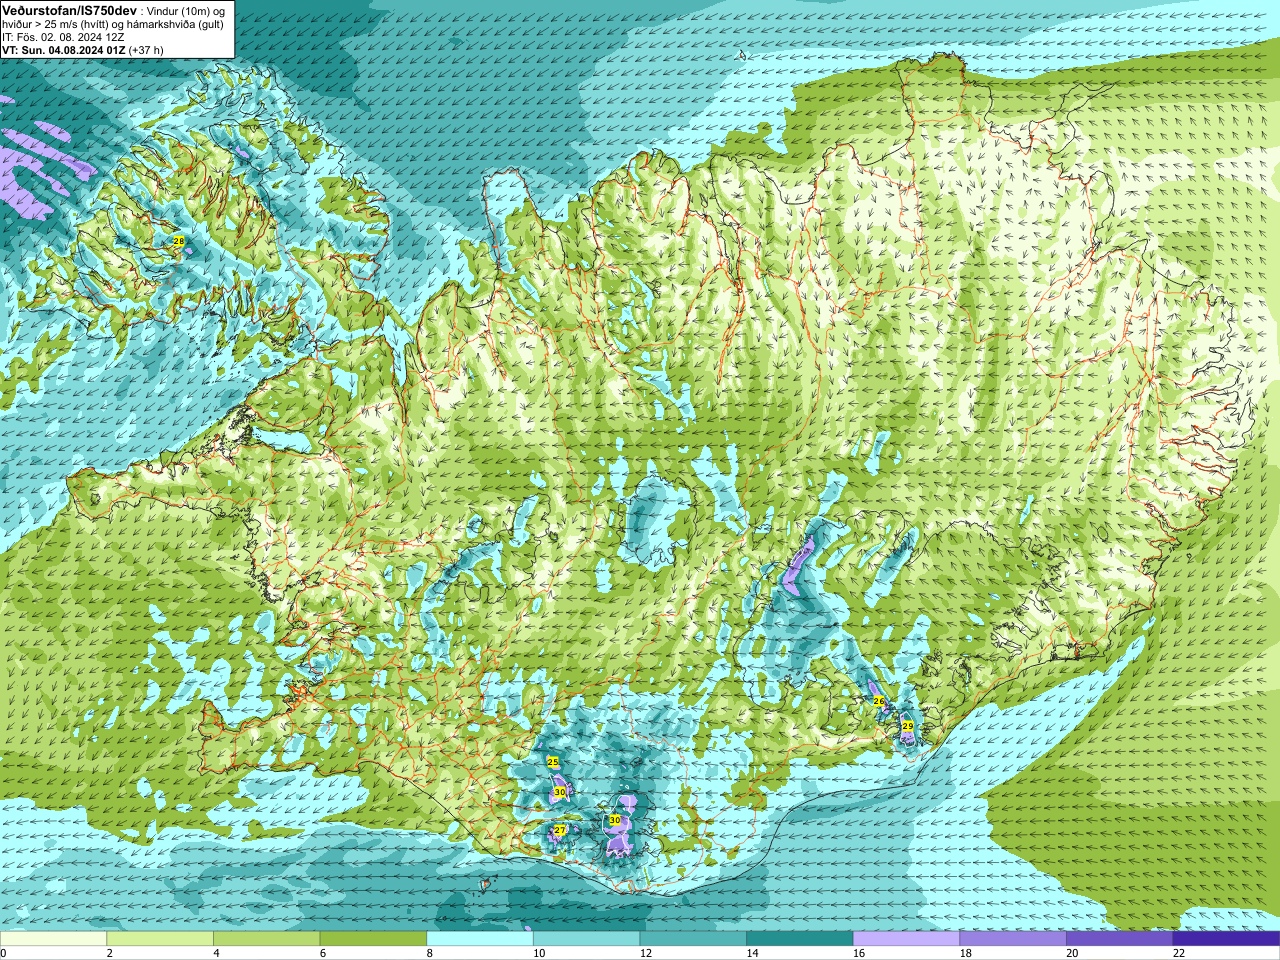Click the teal 12–14 m/s legend swatch

click(693, 939)
